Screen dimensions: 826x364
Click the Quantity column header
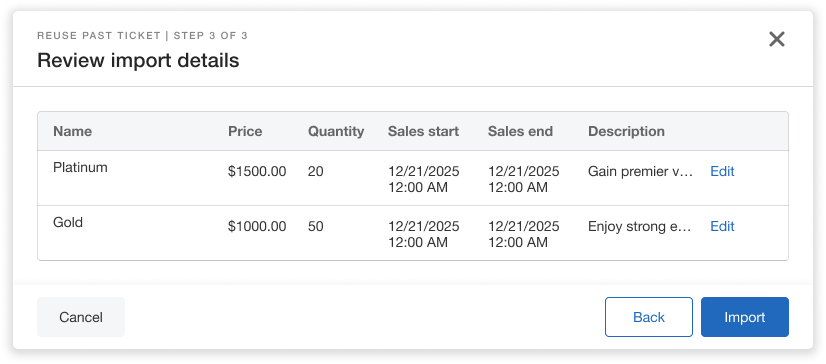(x=336, y=131)
